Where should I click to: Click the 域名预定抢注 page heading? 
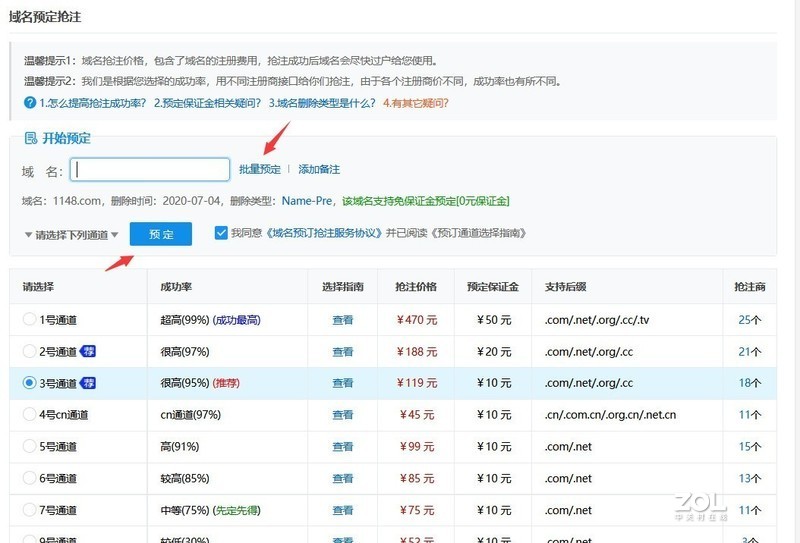pyautogui.click(x=45, y=16)
